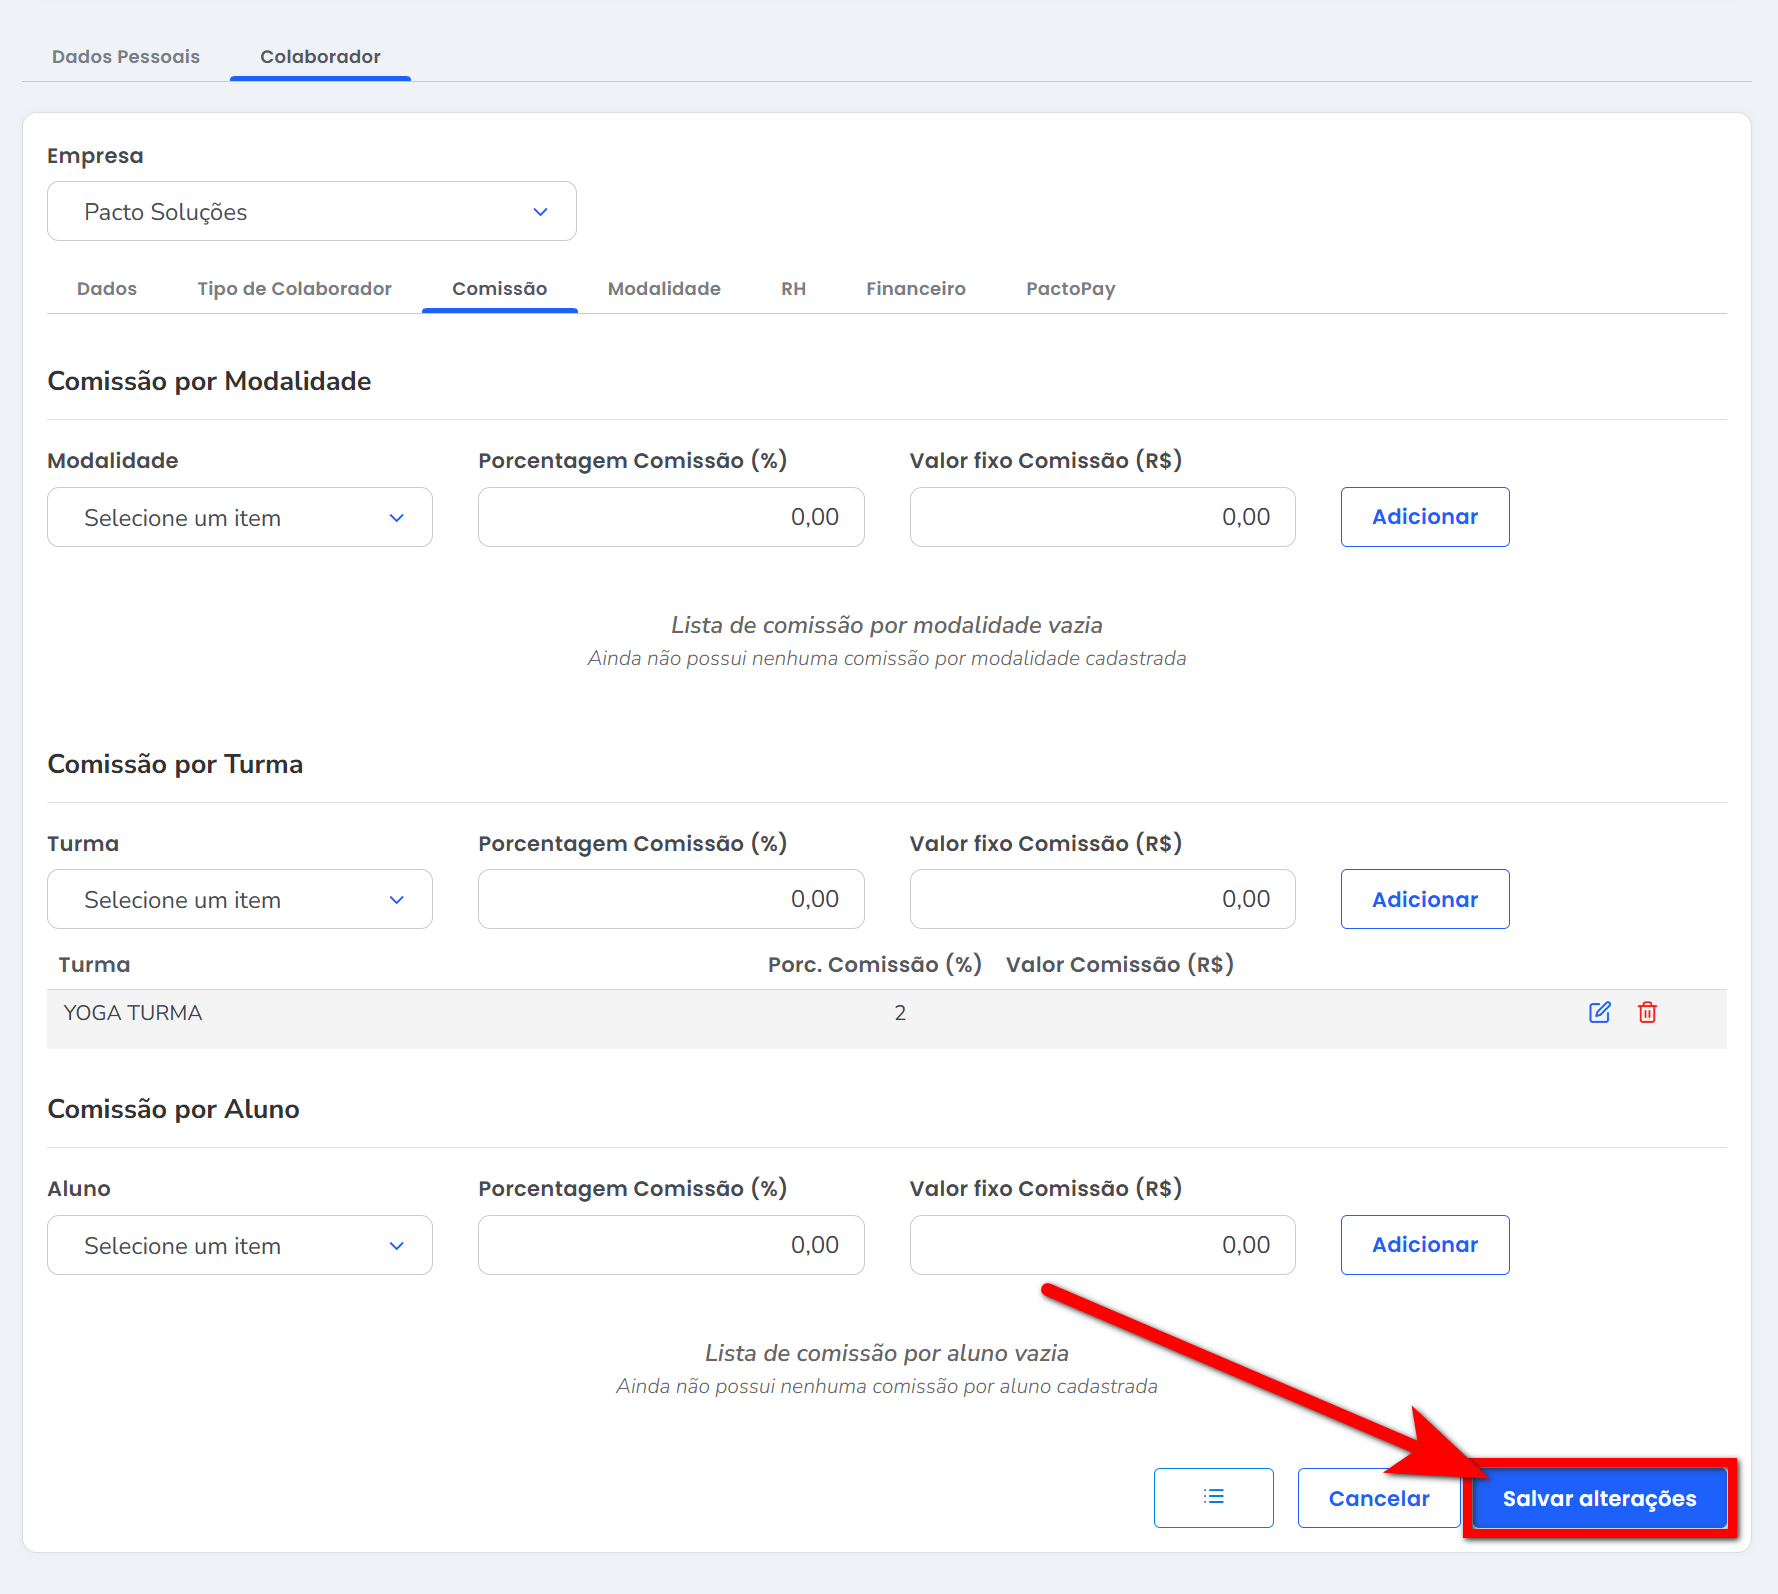The height and width of the screenshot is (1594, 1778).
Task: Click Adicionar in Comissão por Modalidade
Action: pos(1424,517)
